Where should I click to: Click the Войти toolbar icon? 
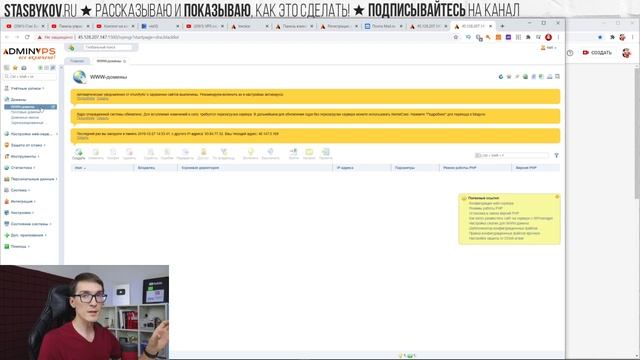click(x=293, y=154)
